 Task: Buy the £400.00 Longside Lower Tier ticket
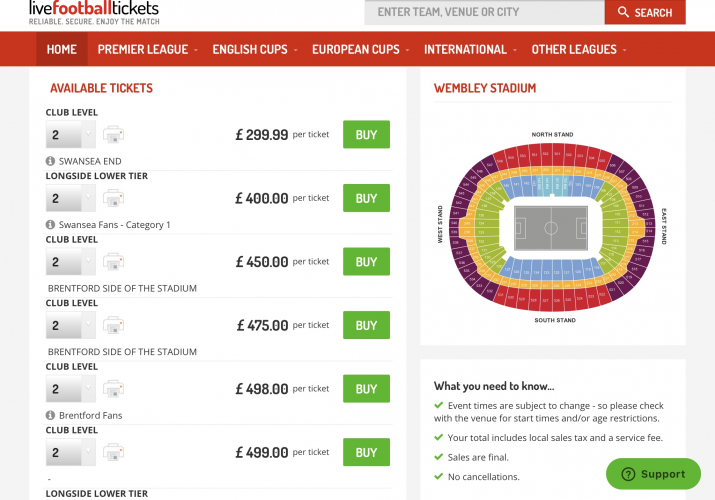tap(366, 198)
